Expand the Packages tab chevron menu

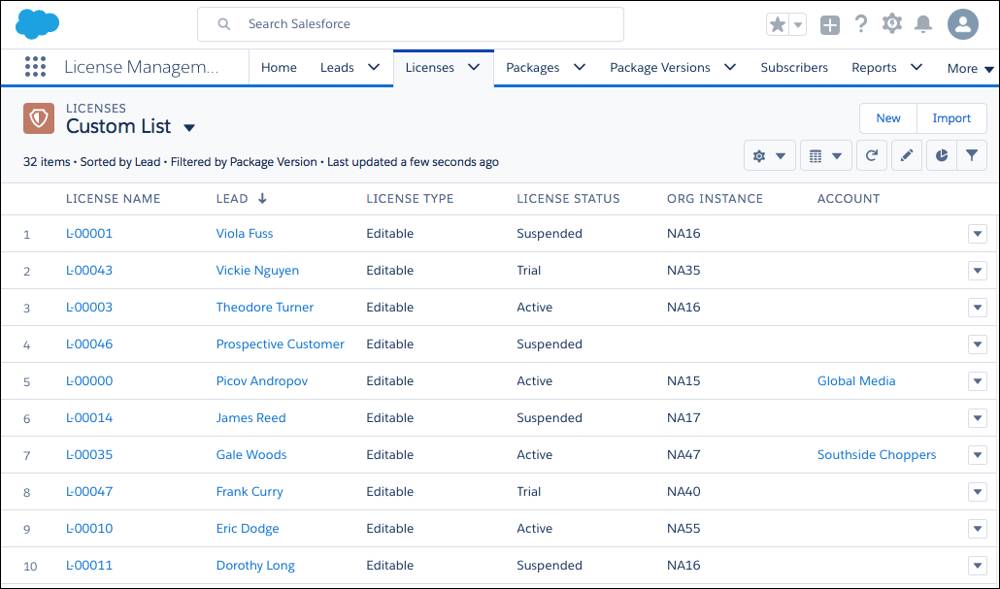(x=579, y=67)
